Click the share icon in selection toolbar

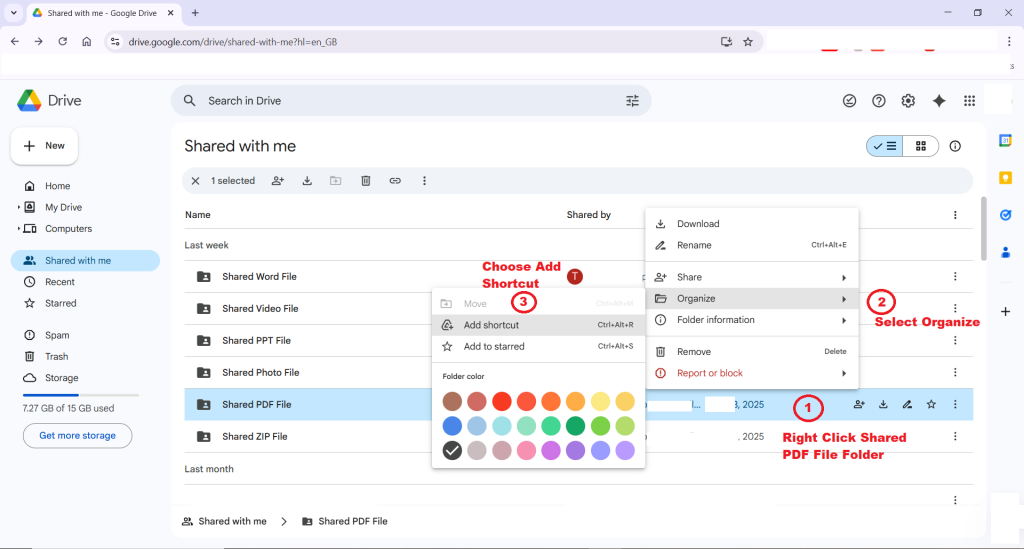pos(278,181)
